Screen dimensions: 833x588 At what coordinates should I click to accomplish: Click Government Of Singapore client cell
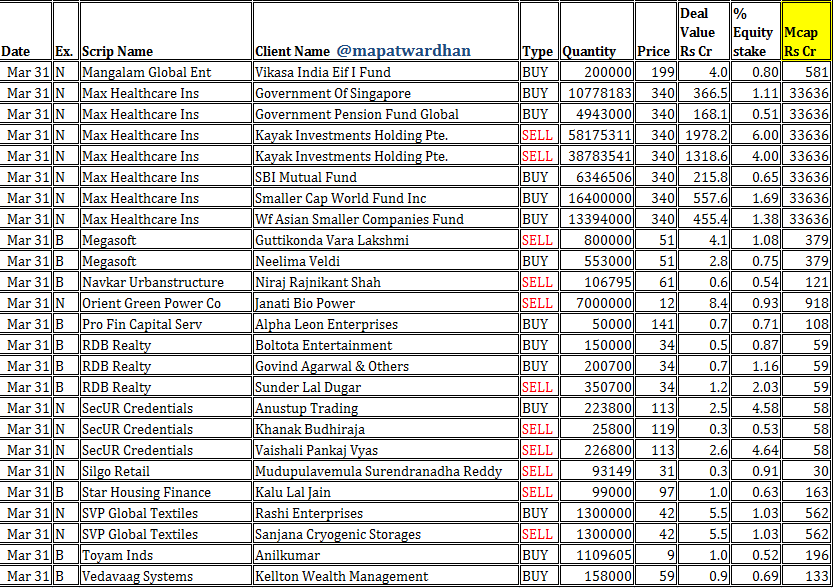[386, 93]
